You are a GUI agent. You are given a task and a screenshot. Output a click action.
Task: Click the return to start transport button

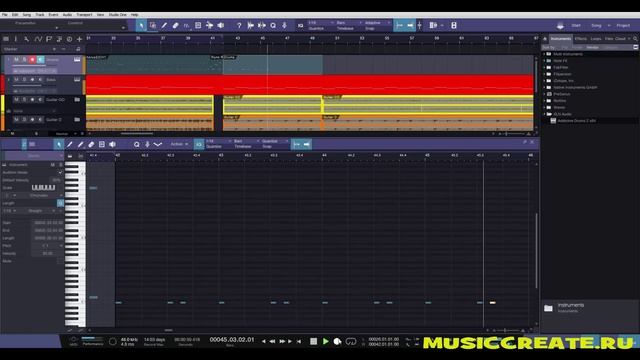pyautogui.click(x=299, y=341)
